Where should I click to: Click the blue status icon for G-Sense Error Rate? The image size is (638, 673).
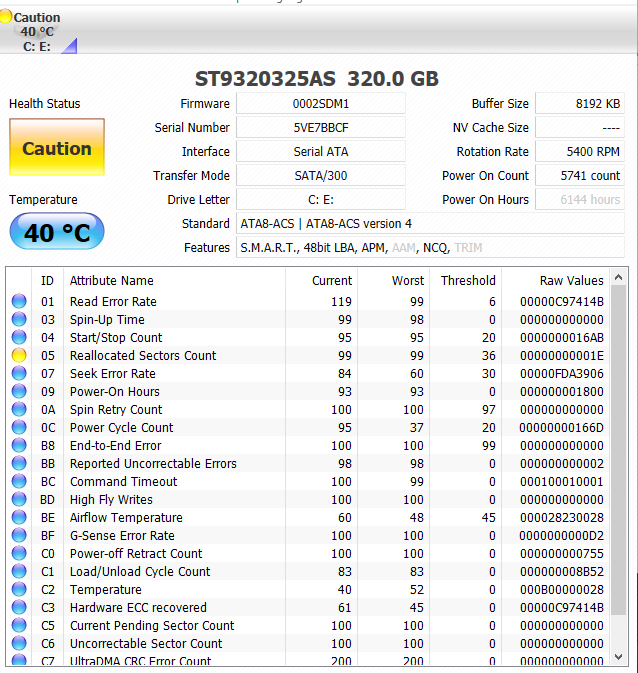19,536
